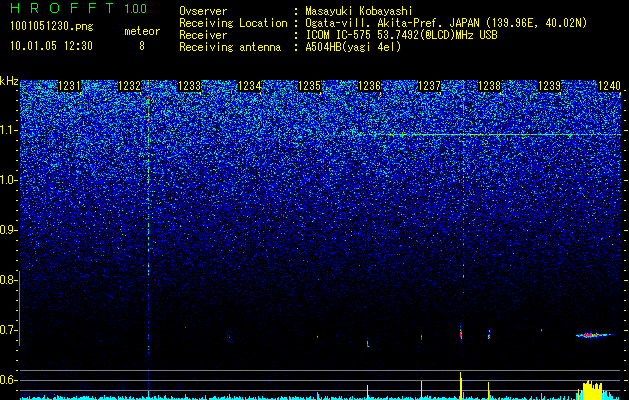Click the 0.9 frequency axis label
This screenshot has width=629, height=400.
(x=7, y=230)
